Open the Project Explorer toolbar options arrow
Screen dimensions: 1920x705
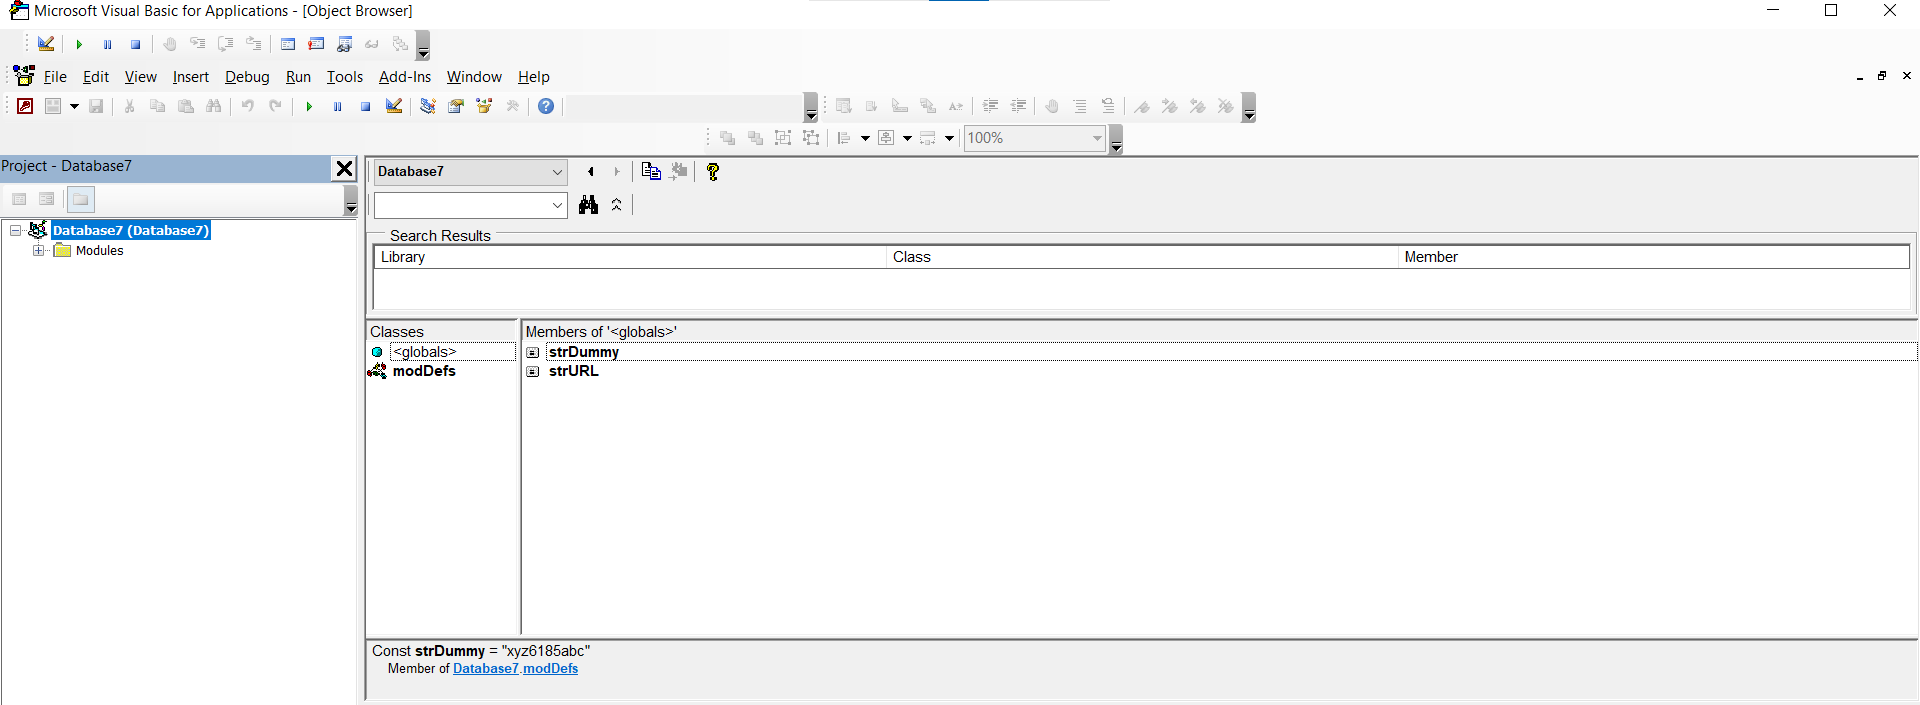[351, 200]
